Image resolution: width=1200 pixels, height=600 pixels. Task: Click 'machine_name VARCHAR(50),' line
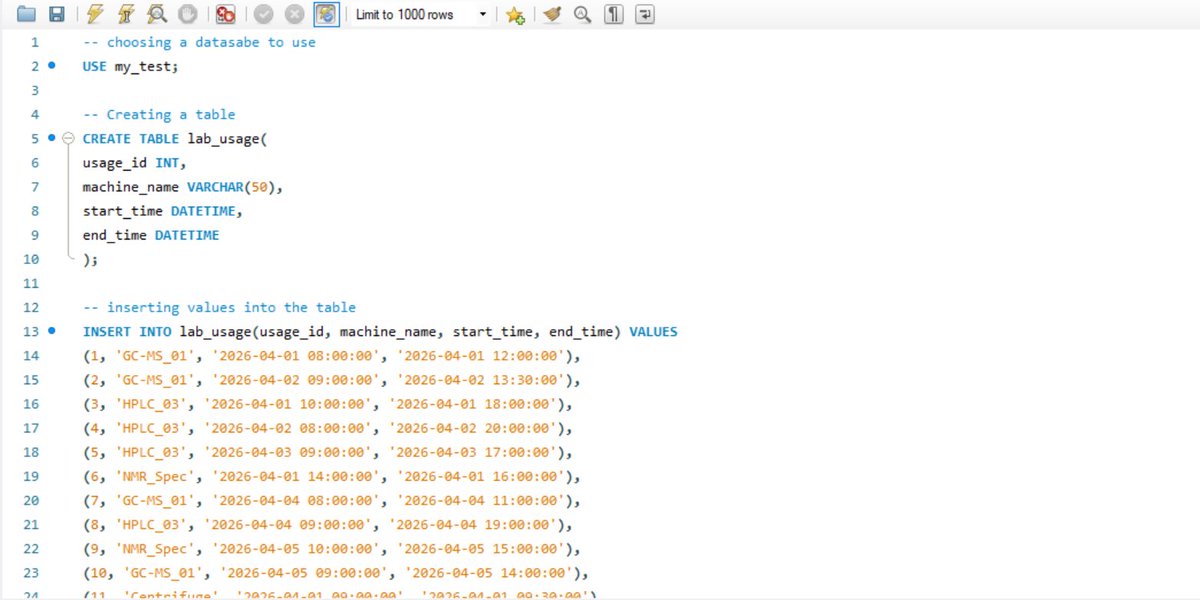(x=183, y=186)
